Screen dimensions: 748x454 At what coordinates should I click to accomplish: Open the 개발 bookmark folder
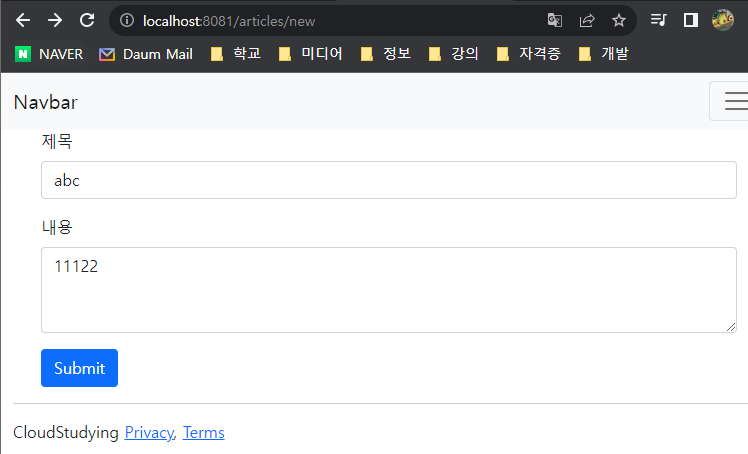click(603, 53)
